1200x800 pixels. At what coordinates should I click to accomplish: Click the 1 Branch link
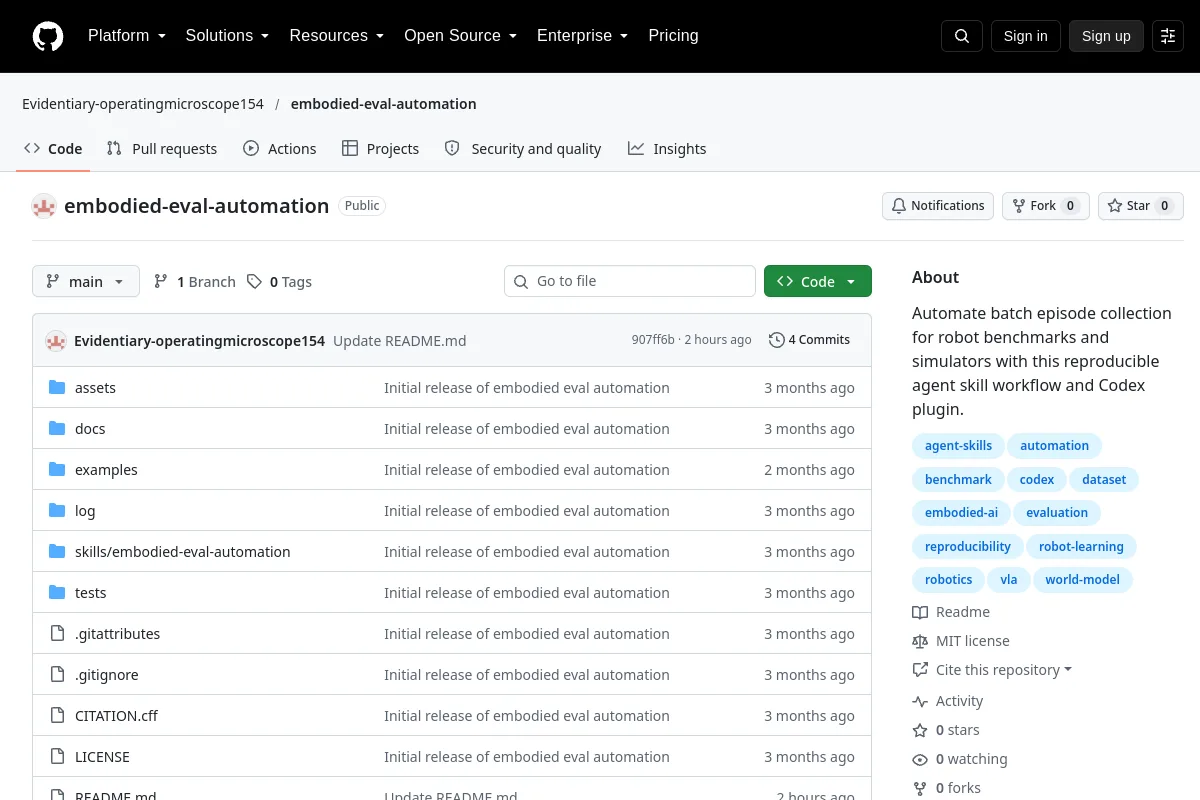[x=195, y=282]
